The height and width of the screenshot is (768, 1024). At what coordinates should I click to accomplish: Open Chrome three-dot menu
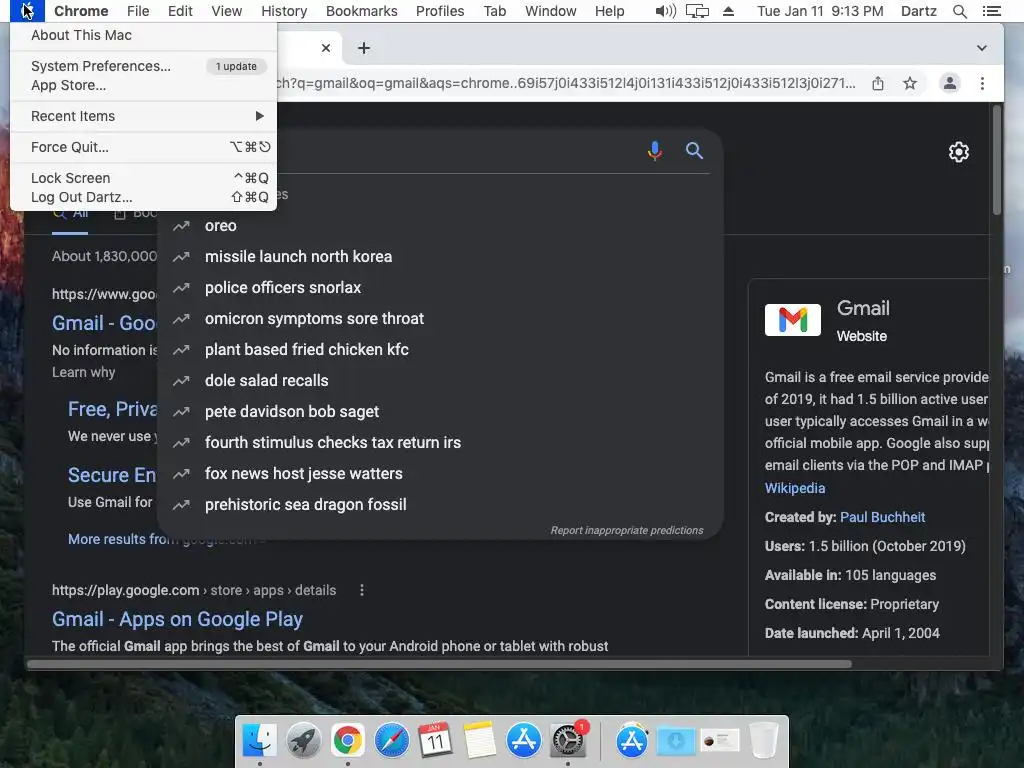coord(982,83)
